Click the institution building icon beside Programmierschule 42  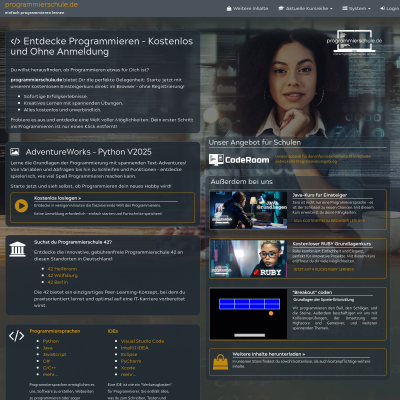18,249
